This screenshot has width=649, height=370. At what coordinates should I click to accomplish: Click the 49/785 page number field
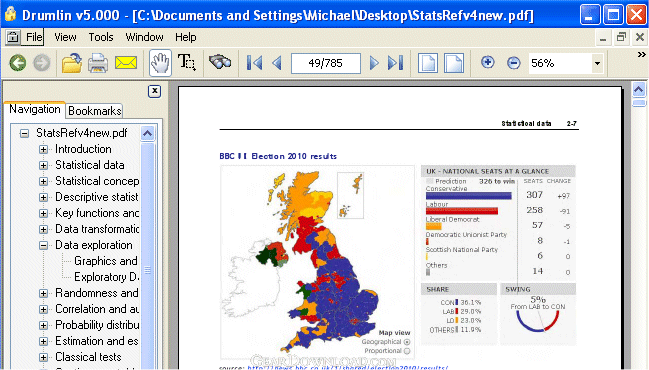pos(326,63)
